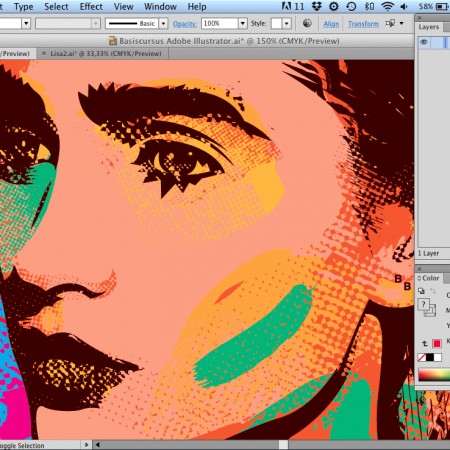The height and width of the screenshot is (450, 450).
Task: Click the horizontal scrollbar left arrow
Action: click(x=98, y=445)
